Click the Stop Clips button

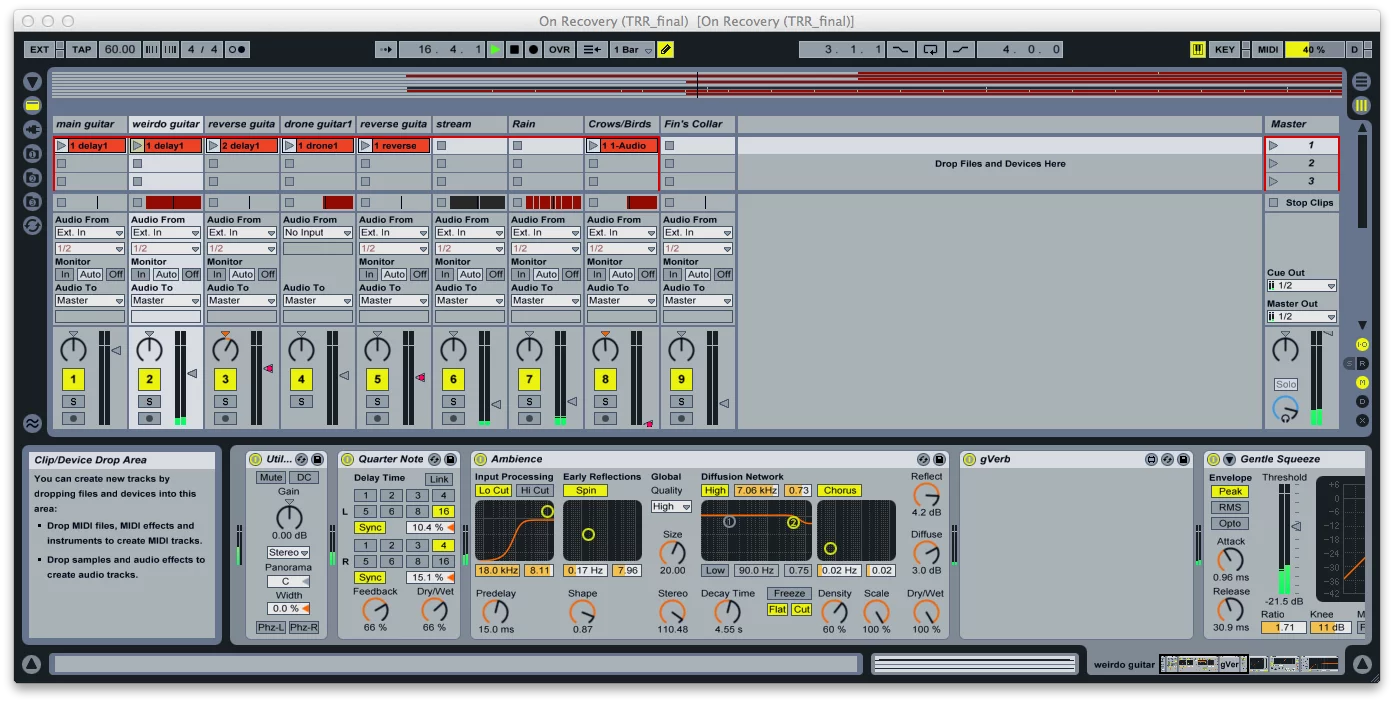(1301, 203)
